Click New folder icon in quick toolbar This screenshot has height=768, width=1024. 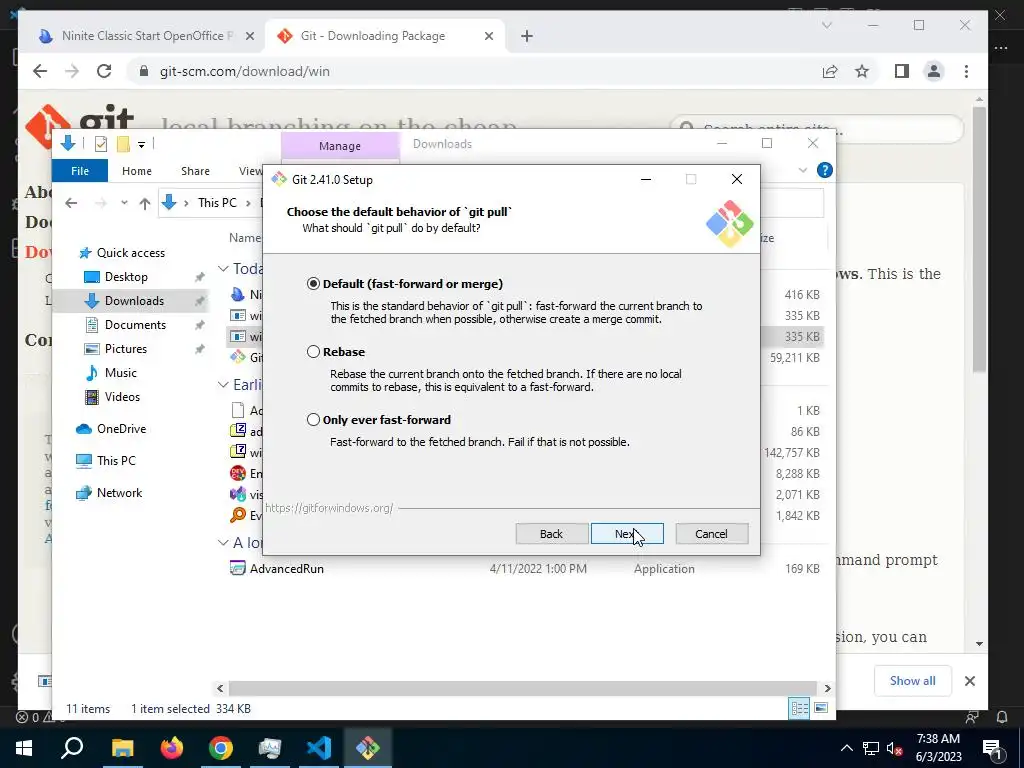tap(123, 144)
